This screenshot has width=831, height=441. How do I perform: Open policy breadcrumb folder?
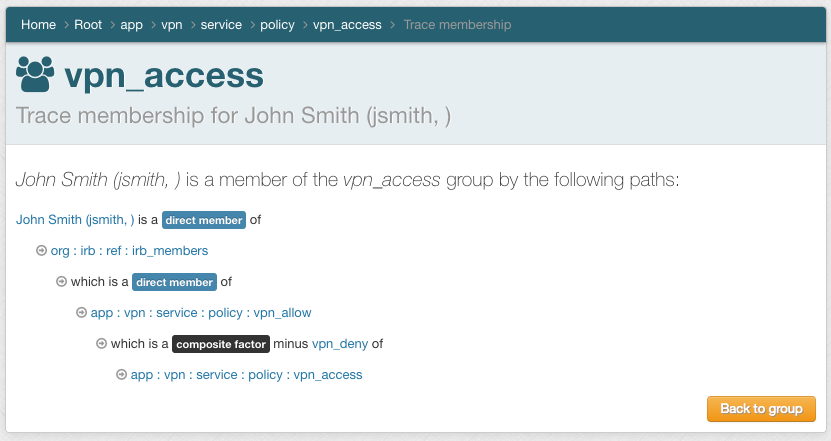click(277, 24)
